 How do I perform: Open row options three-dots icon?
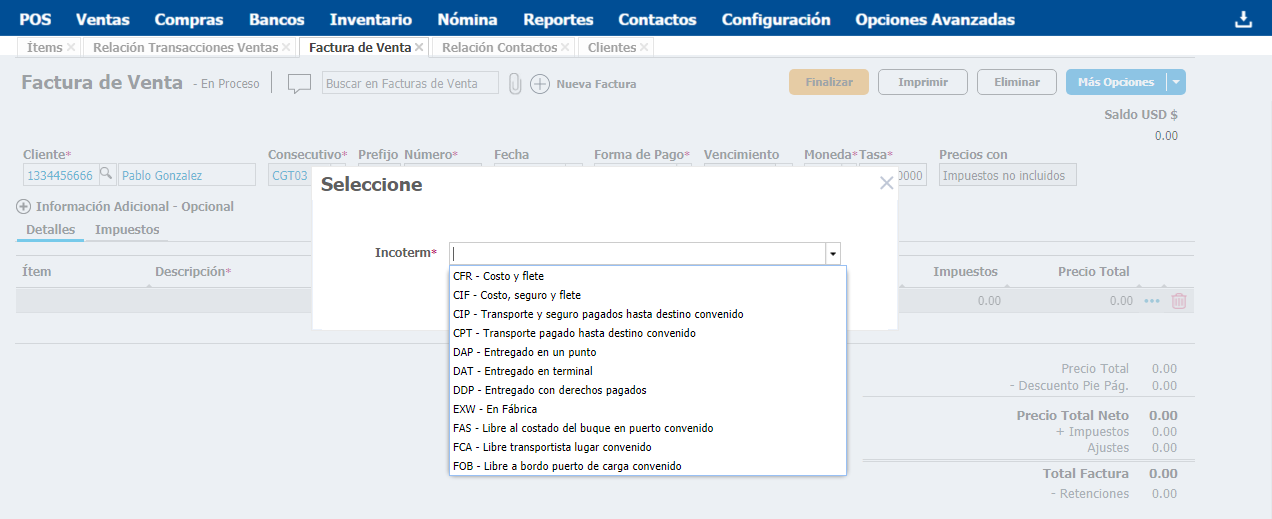pos(1152,300)
